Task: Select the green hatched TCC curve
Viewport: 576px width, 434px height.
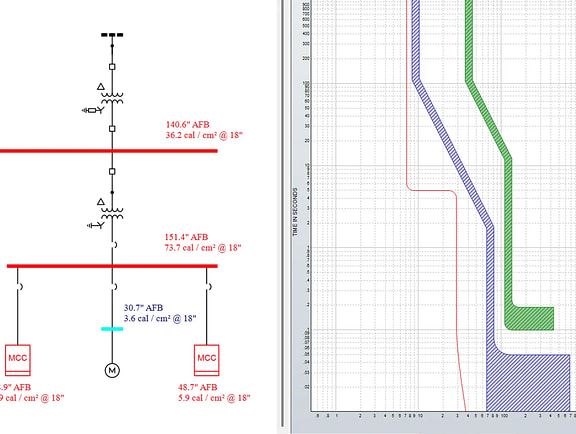Action: pyautogui.click(x=508, y=220)
